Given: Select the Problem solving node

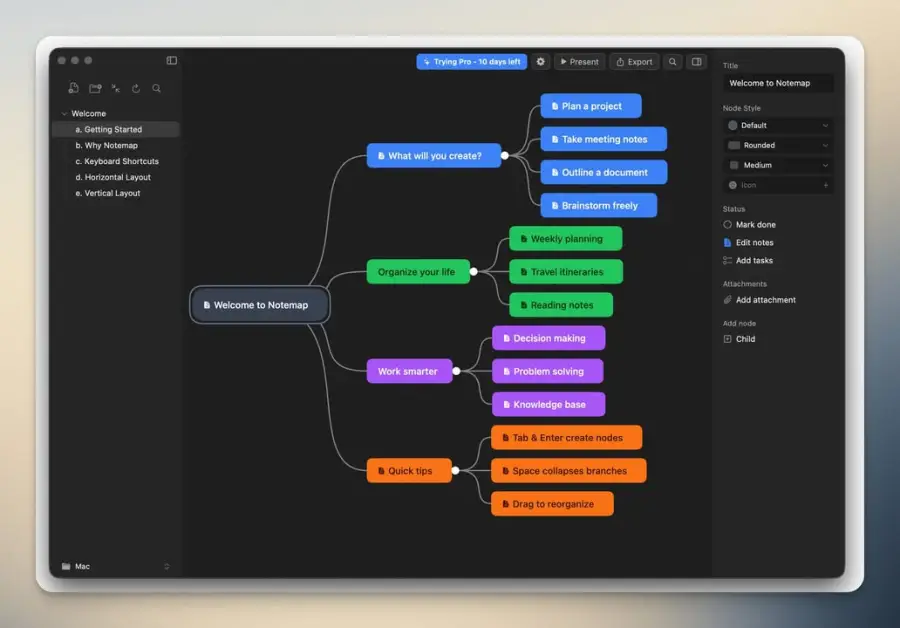Looking at the screenshot, I should coord(548,371).
